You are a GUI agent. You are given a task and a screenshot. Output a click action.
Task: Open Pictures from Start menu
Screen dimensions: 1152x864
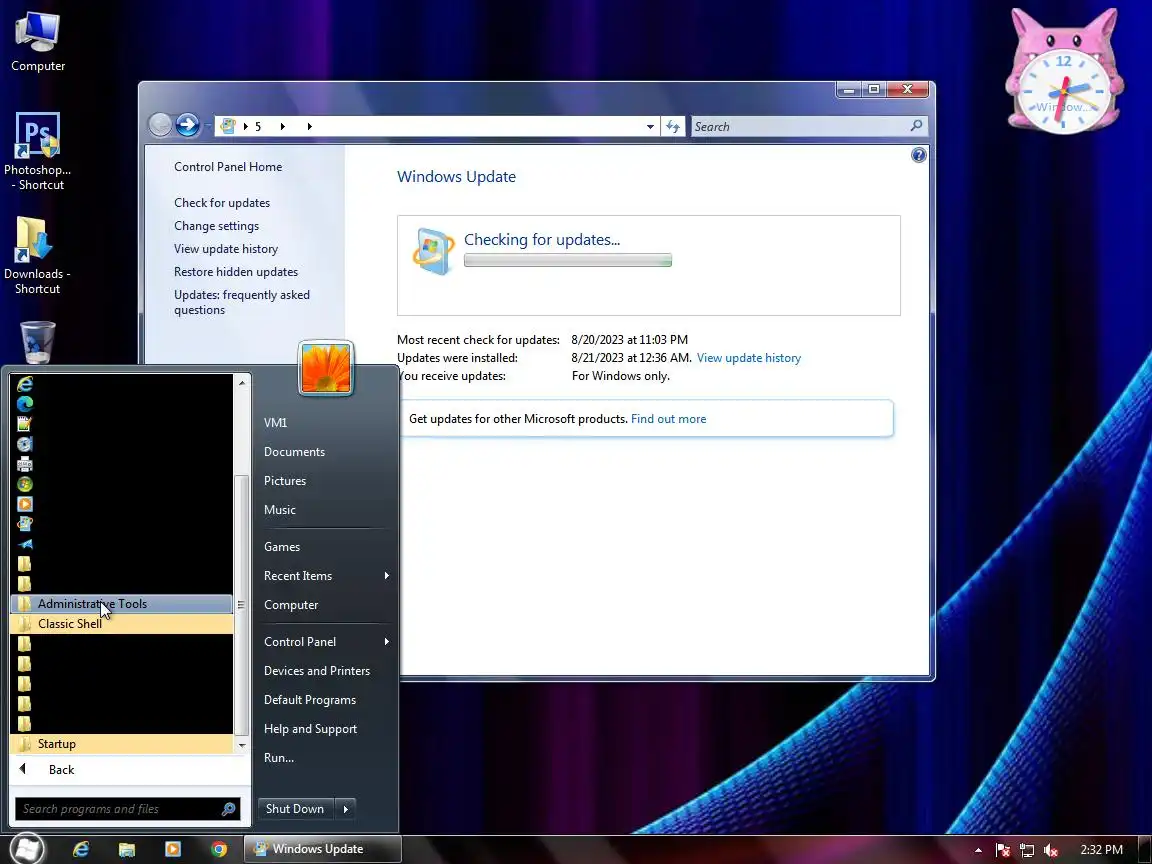point(285,480)
